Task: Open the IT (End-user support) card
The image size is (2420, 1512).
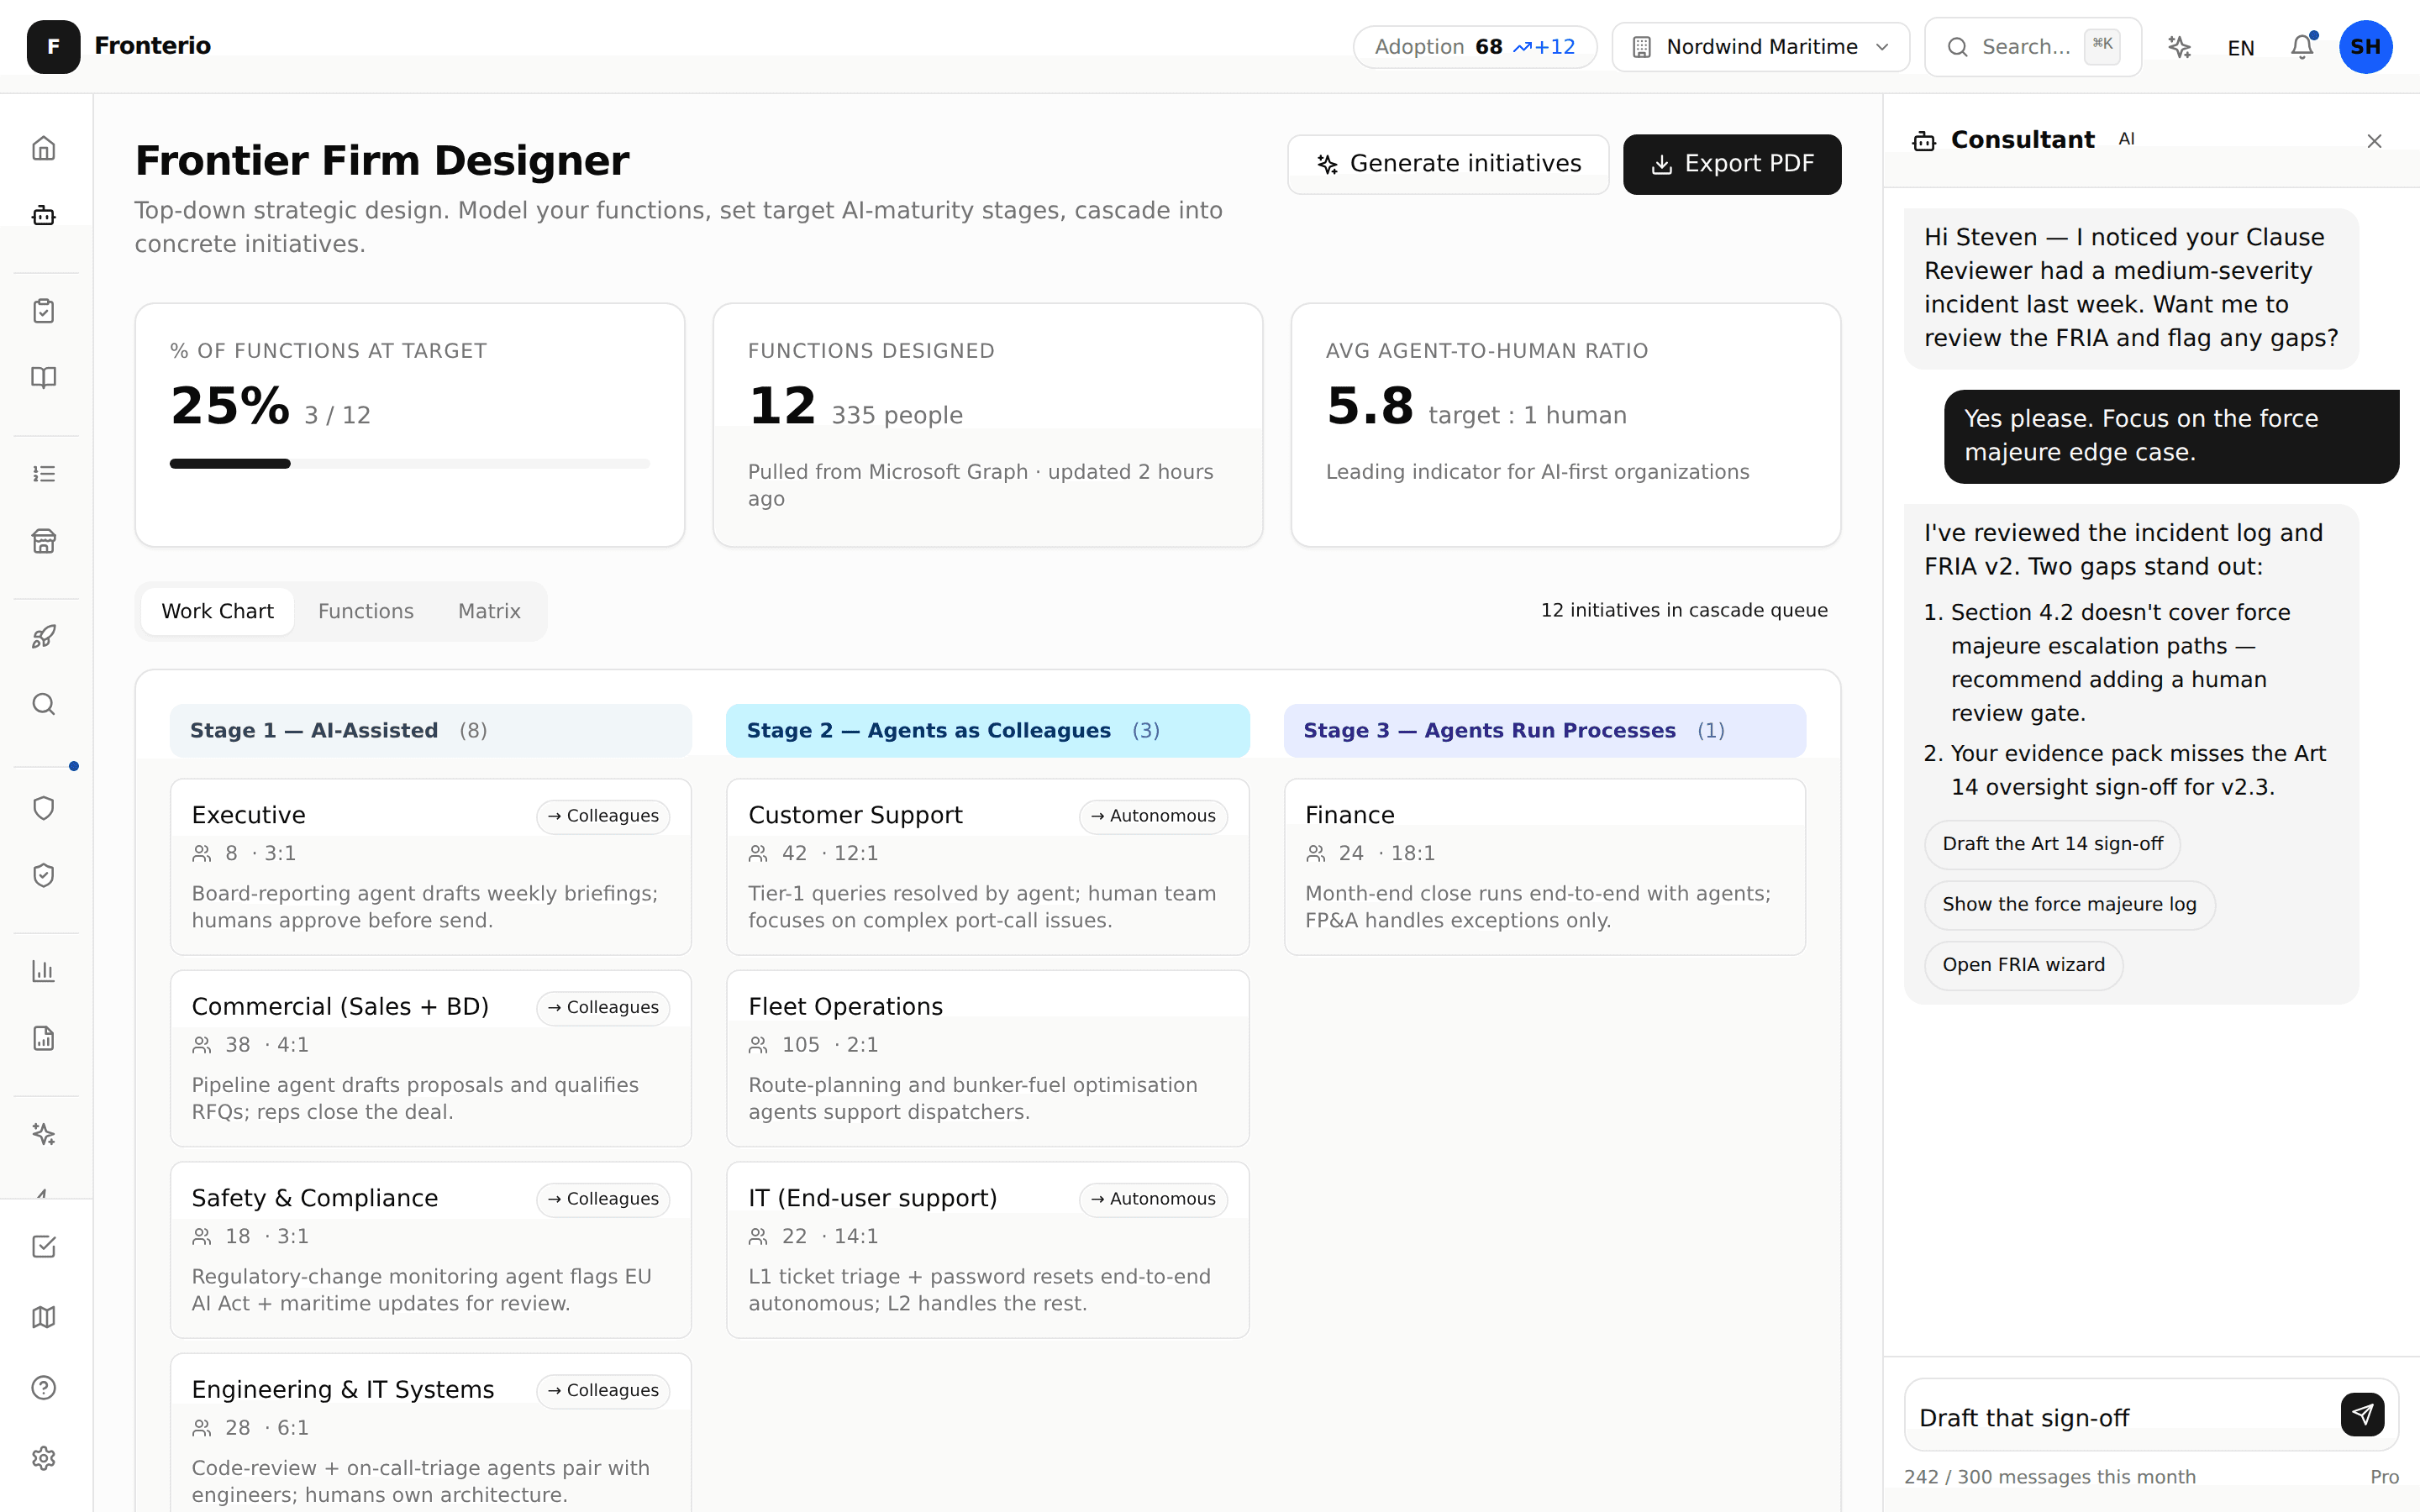Action: (x=987, y=1250)
